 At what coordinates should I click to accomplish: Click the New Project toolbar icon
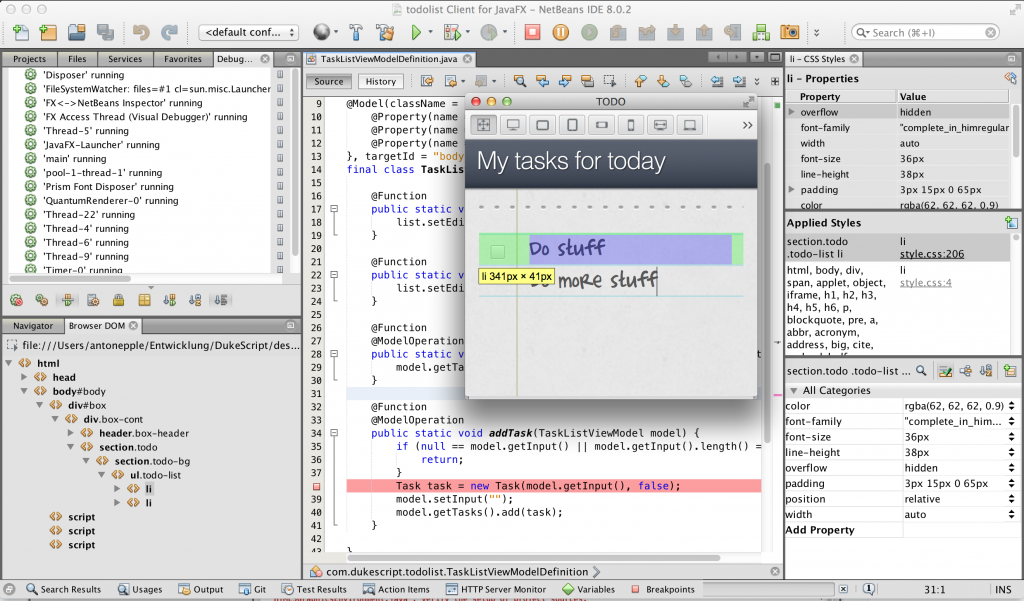pos(48,32)
